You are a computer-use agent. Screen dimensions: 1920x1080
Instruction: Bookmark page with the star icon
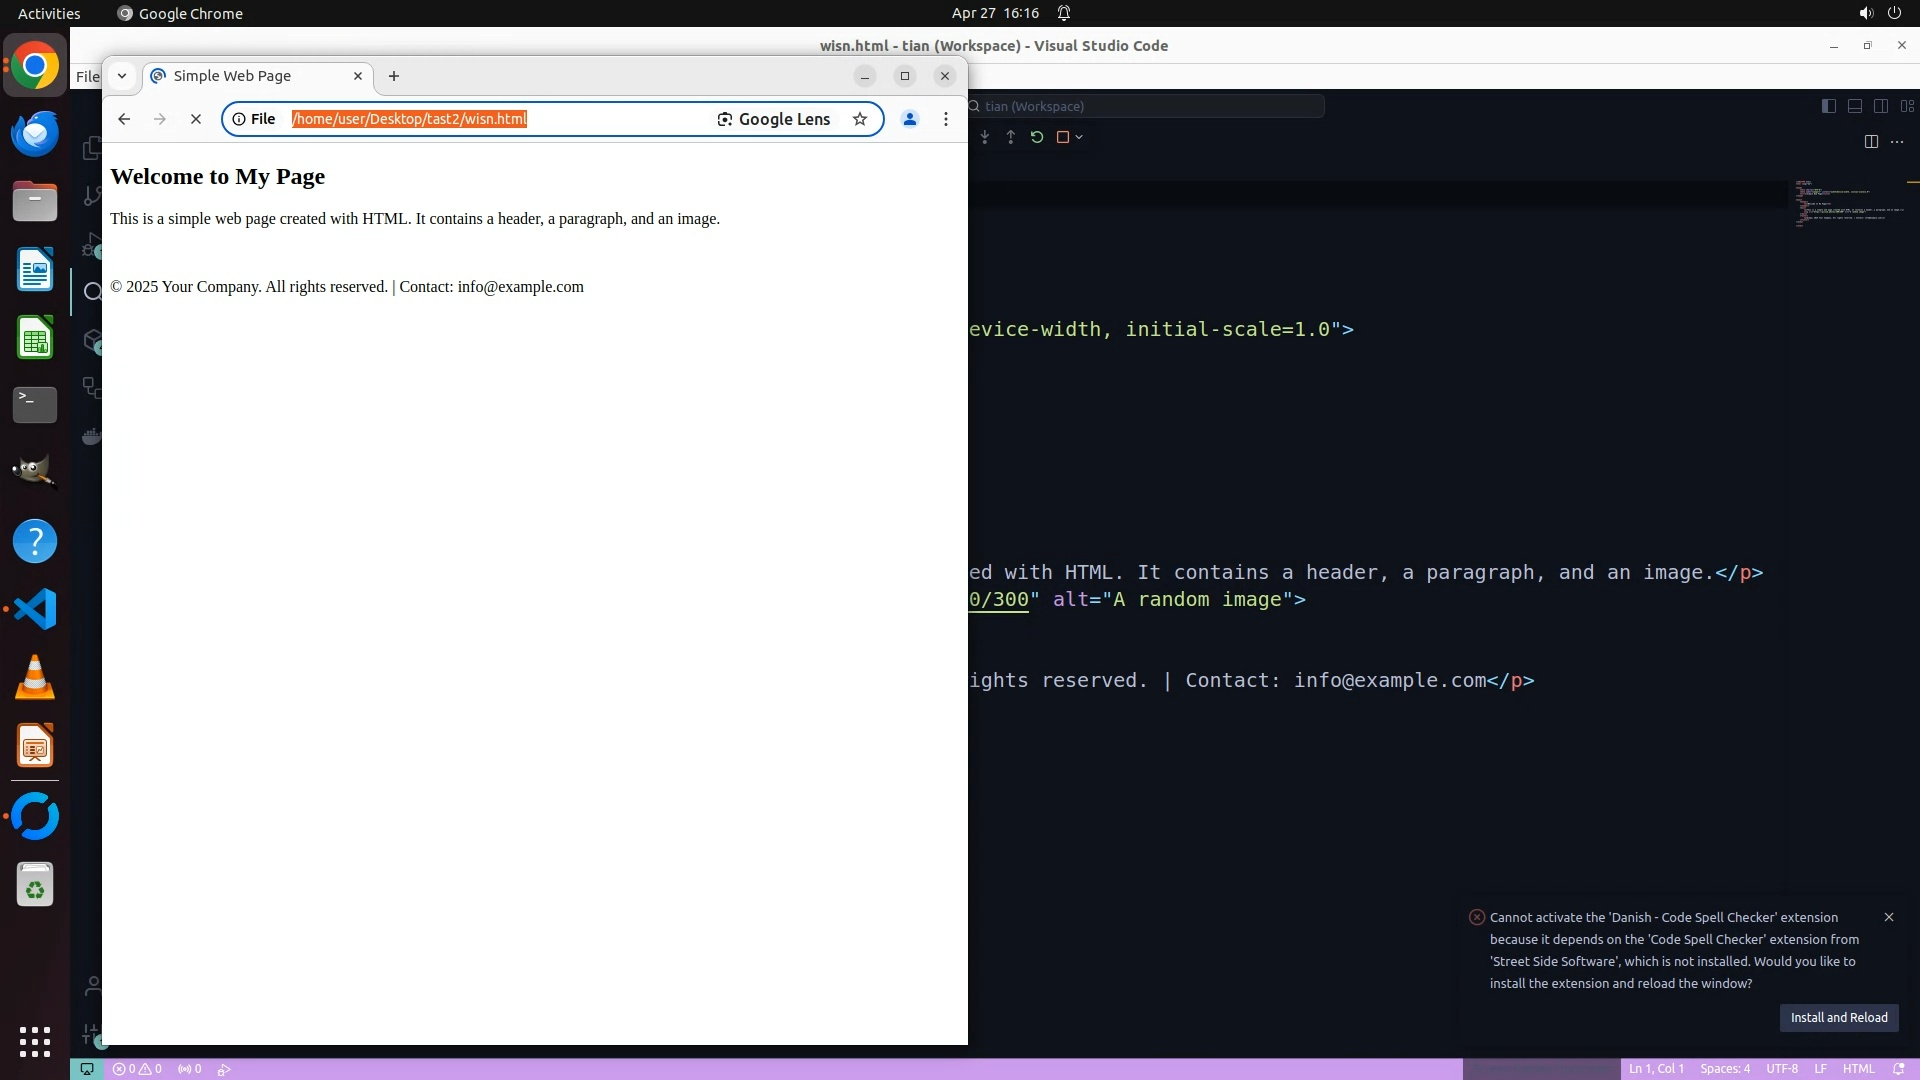[860, 119]
